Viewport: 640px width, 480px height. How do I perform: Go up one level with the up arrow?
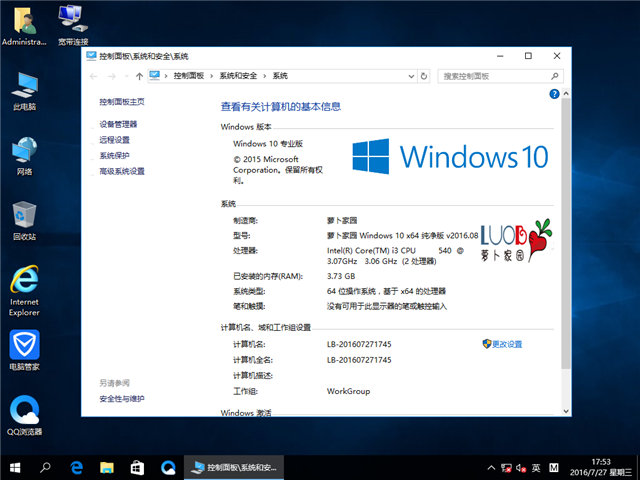(x=139, y=76)
